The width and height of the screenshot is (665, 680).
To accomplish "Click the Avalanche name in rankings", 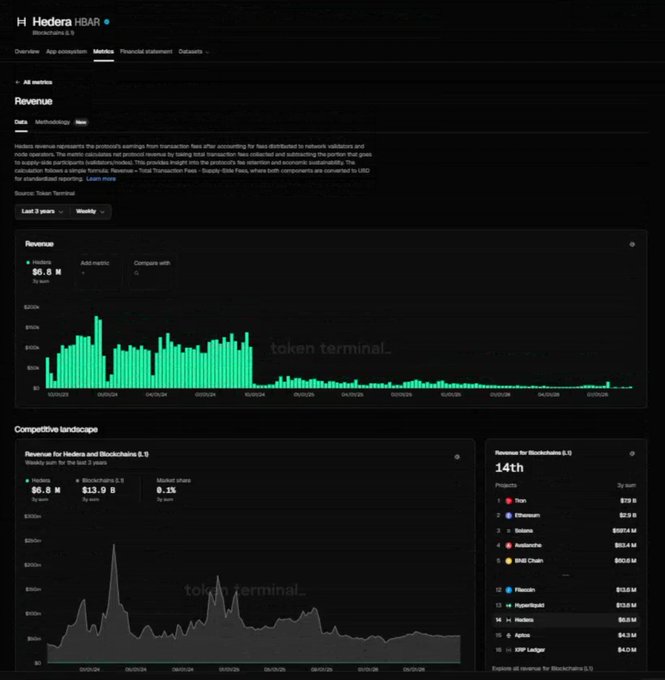I will coord(528,546).
